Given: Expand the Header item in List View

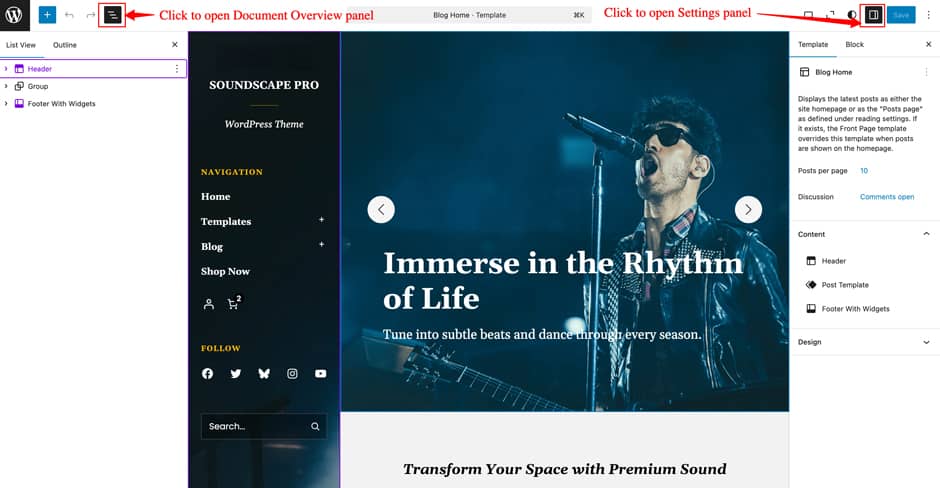Looking at the screenshot, I should (x=6, y=69).
